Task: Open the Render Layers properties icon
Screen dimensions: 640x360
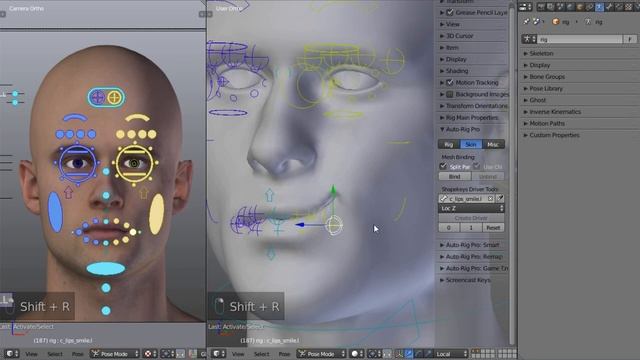Action: tap(550, 7)
